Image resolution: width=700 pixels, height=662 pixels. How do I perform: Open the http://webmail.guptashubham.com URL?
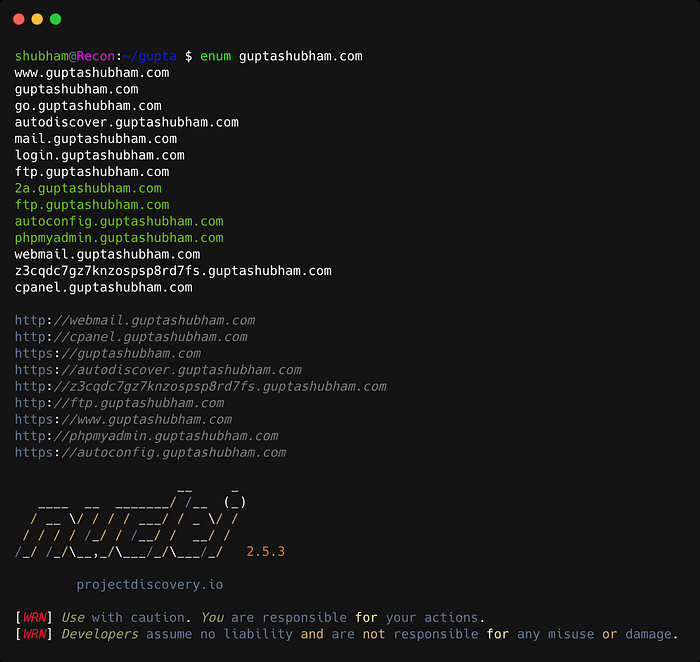[135, 321]
